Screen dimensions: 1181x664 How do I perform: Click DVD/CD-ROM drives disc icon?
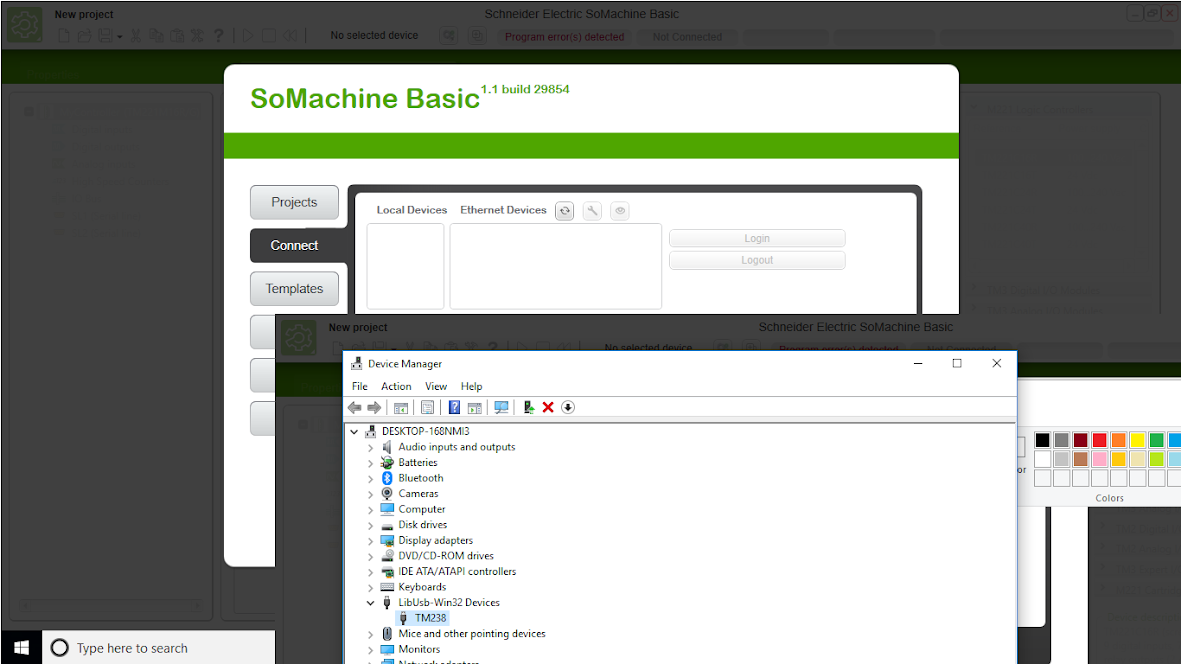point(387,556)
